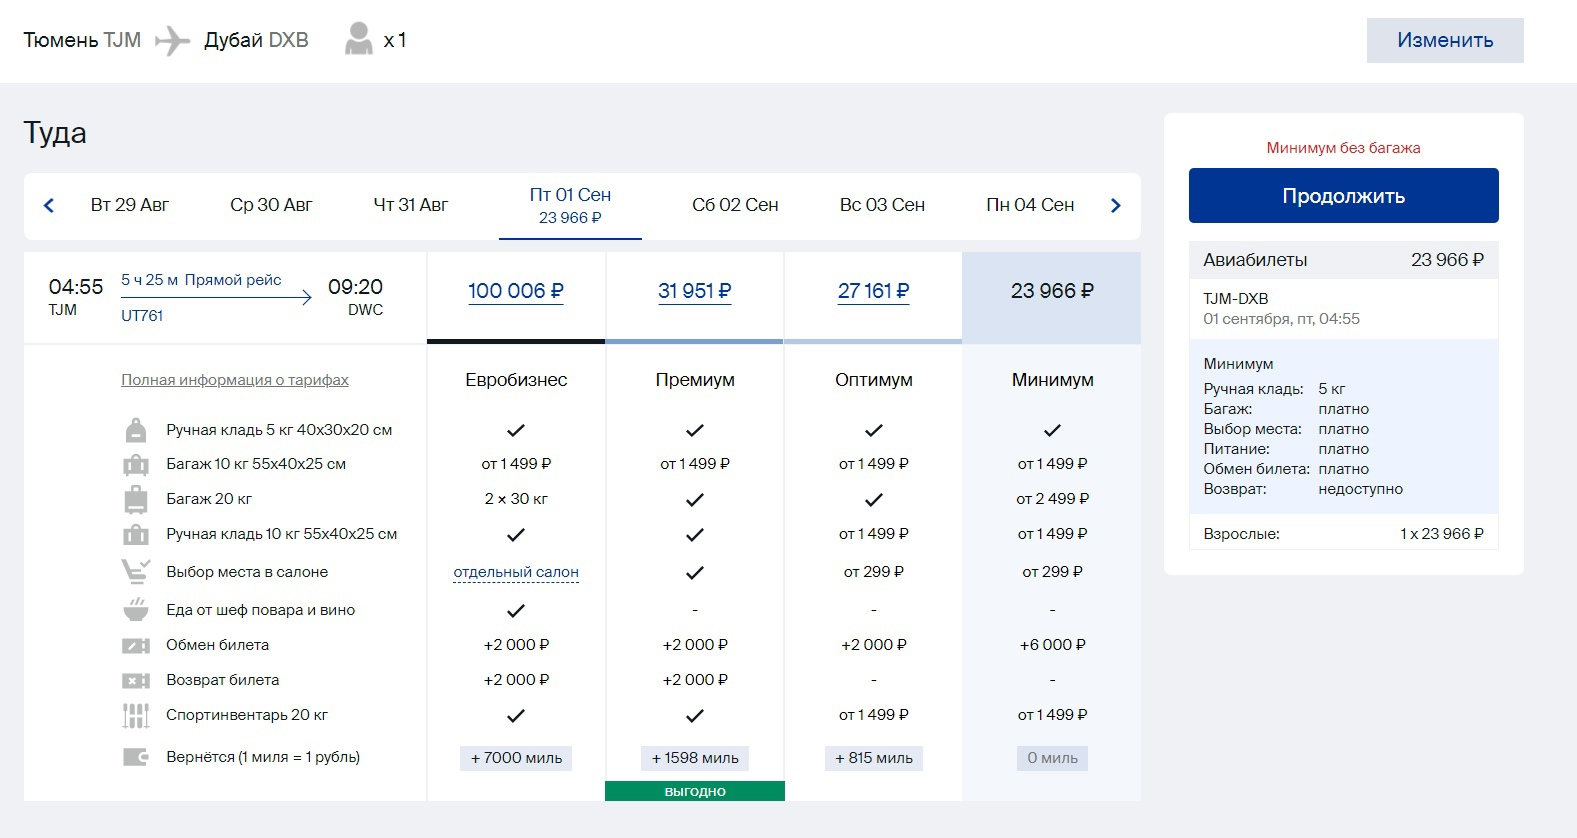Click the Ручная кладь 5 кг bag icon
Image resolution: width=1577 pixels, height=838 pixels.
pos(136,430)
